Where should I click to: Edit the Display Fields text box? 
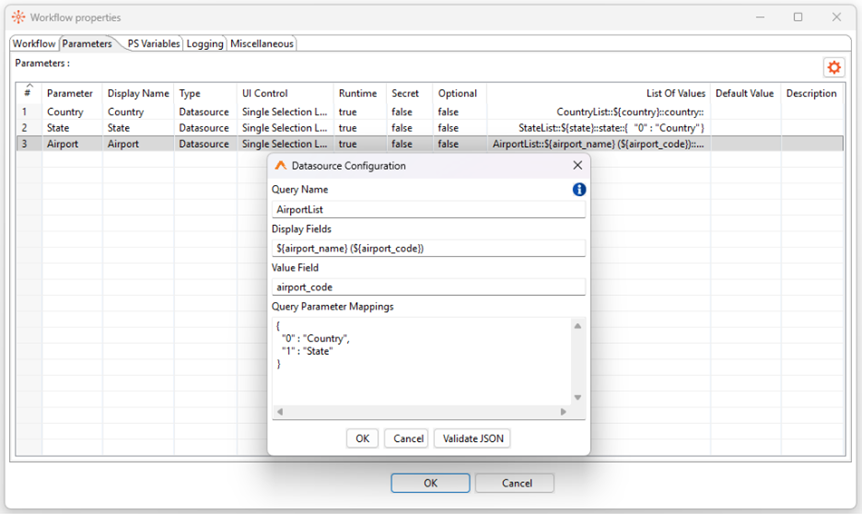pos(428,248)
